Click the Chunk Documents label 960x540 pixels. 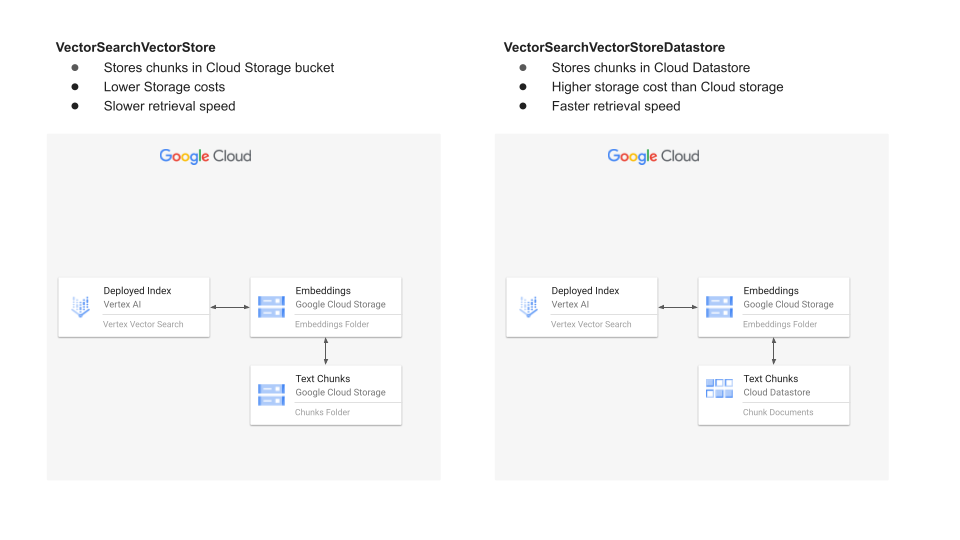point(778,412)
